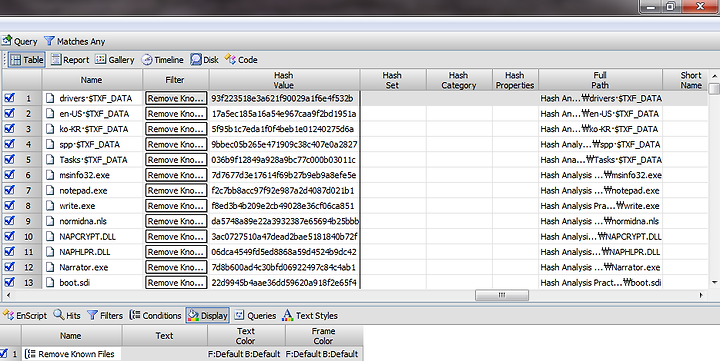The width and height of the screenshot is (720, 361).
Task: Select hash value of NAPCRYPT.DLL row
Action: pyautogui.click(x=283, y=237)
